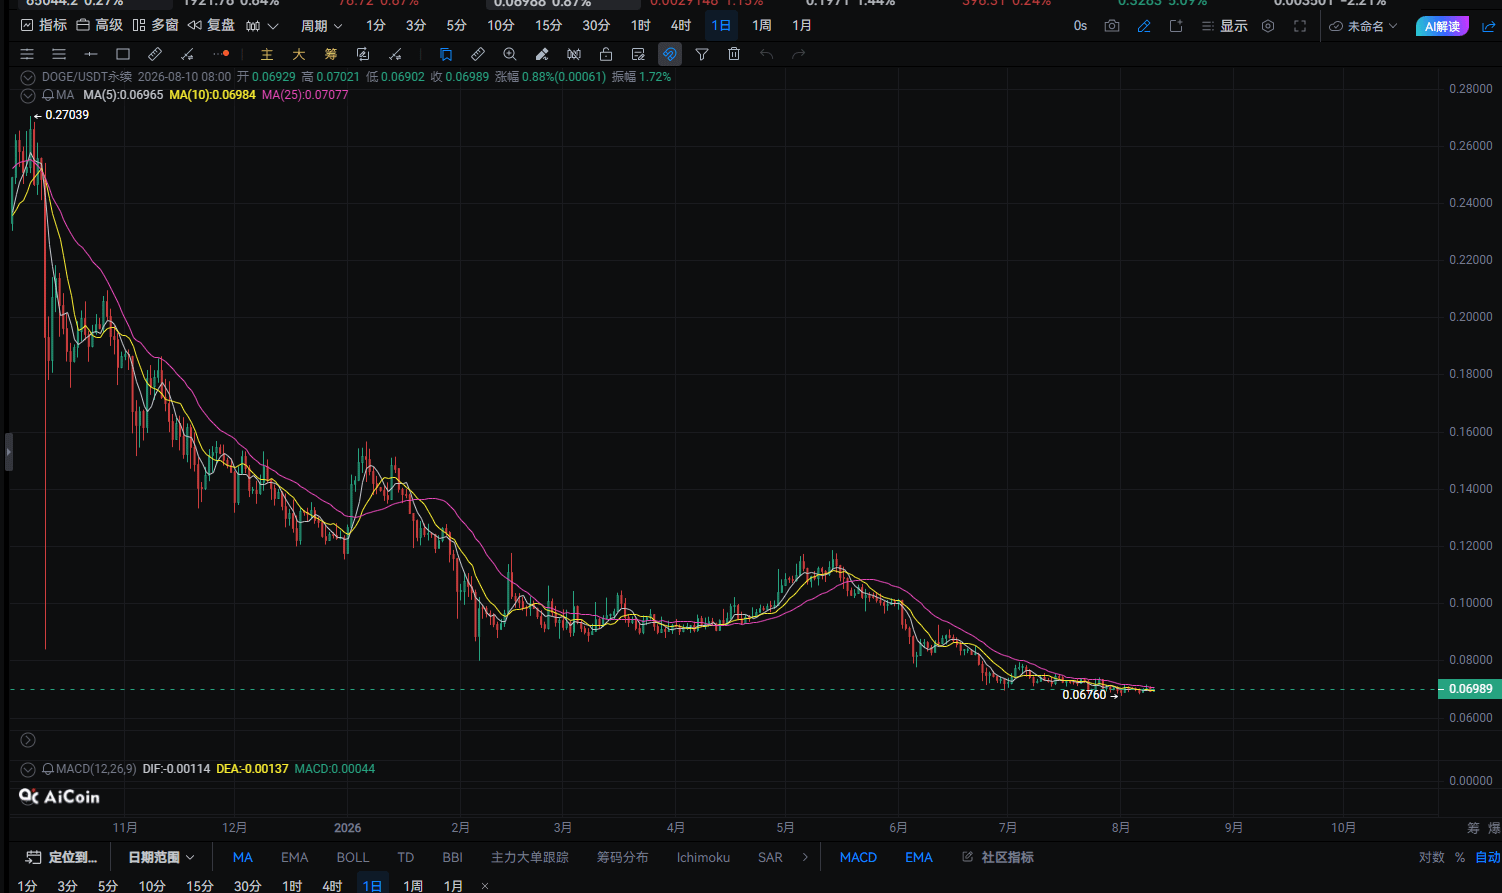
Task: Select the horizontal line drawing tool
Action: point(91,54)
